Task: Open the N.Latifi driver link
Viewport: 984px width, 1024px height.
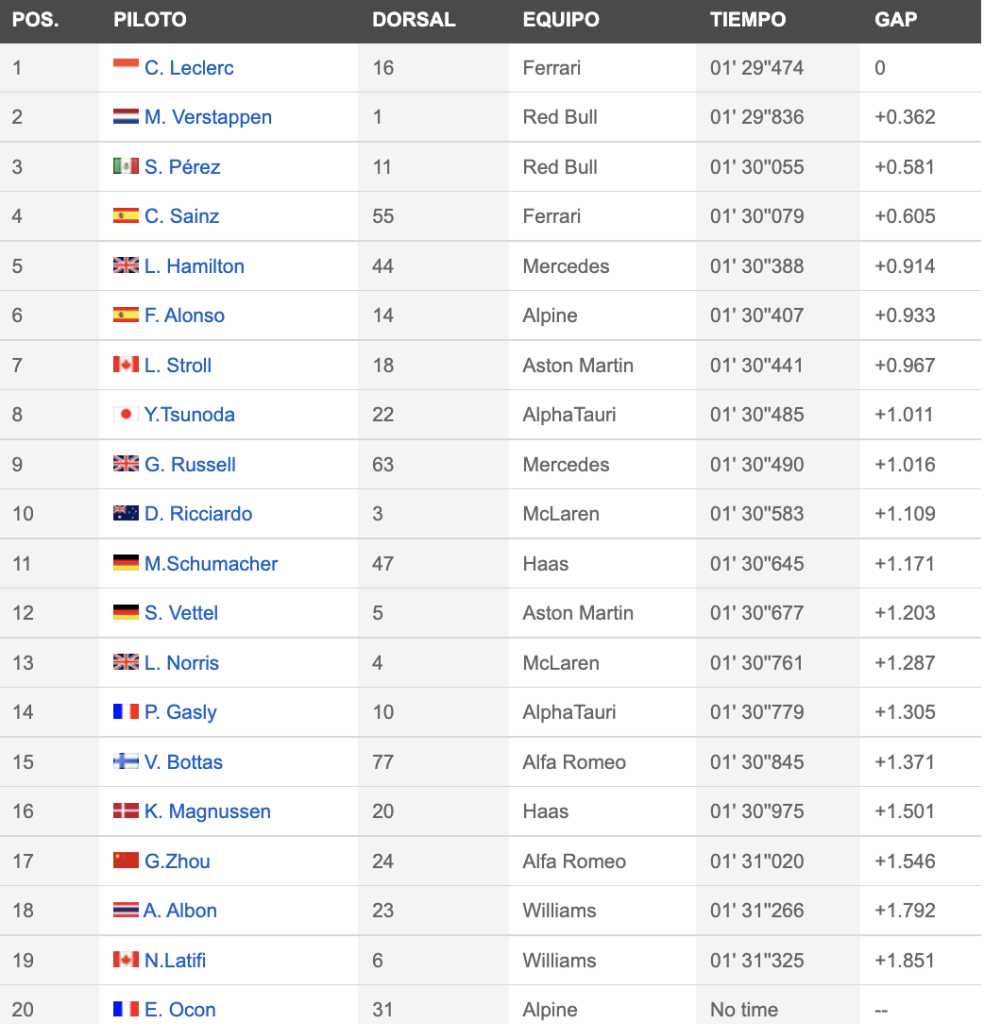Action: [x=175, y=960]
